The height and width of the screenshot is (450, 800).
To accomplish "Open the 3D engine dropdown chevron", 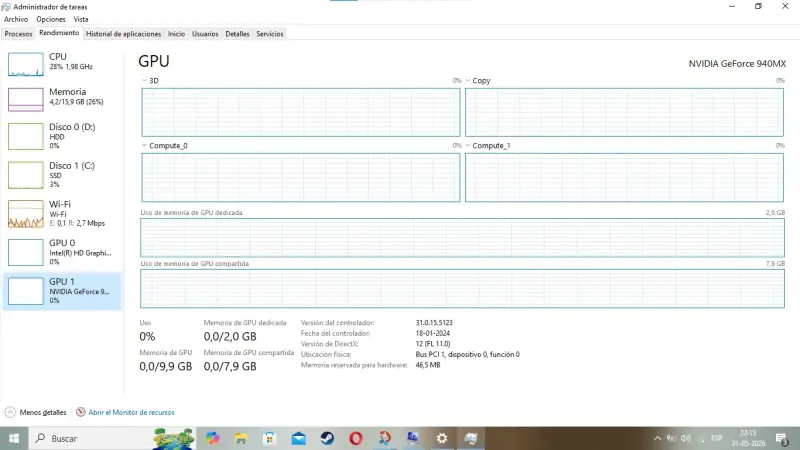I will tap(144, 81).
